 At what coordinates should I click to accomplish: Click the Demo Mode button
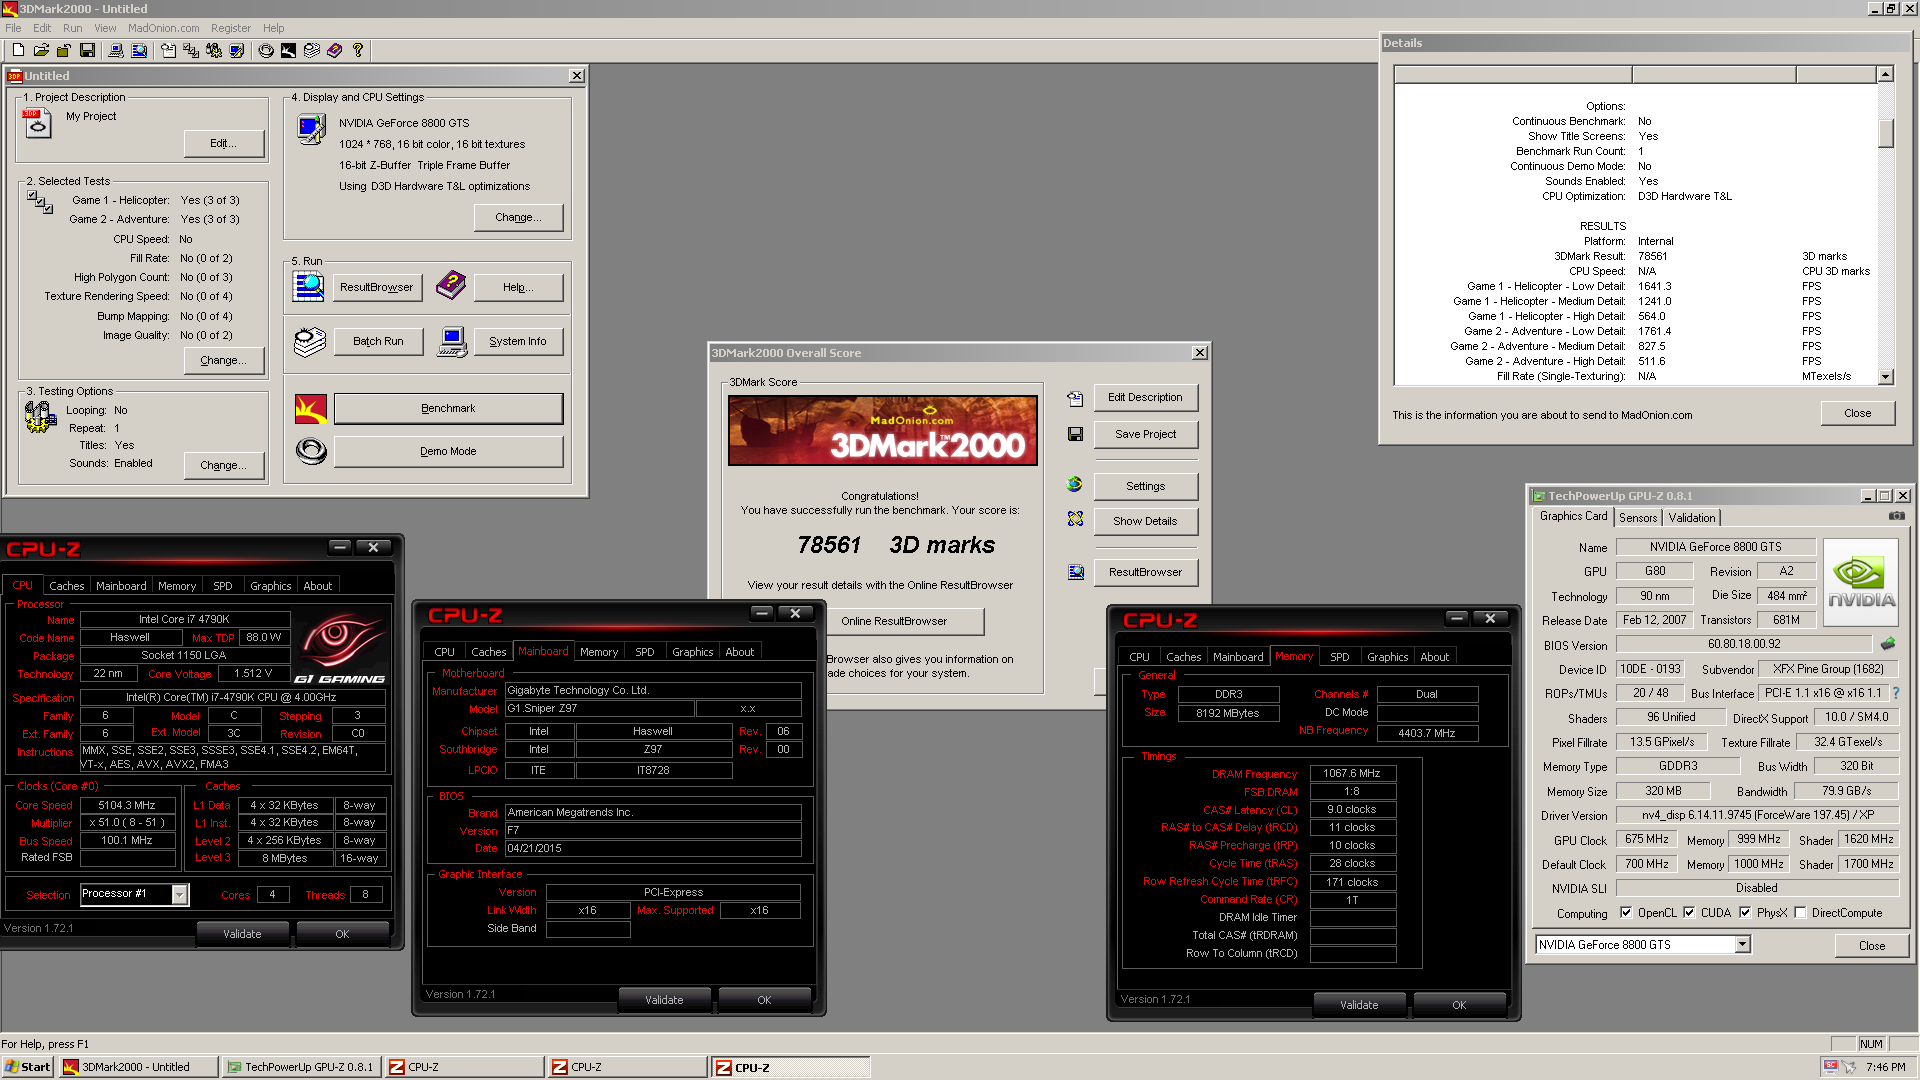click(448, 451)
